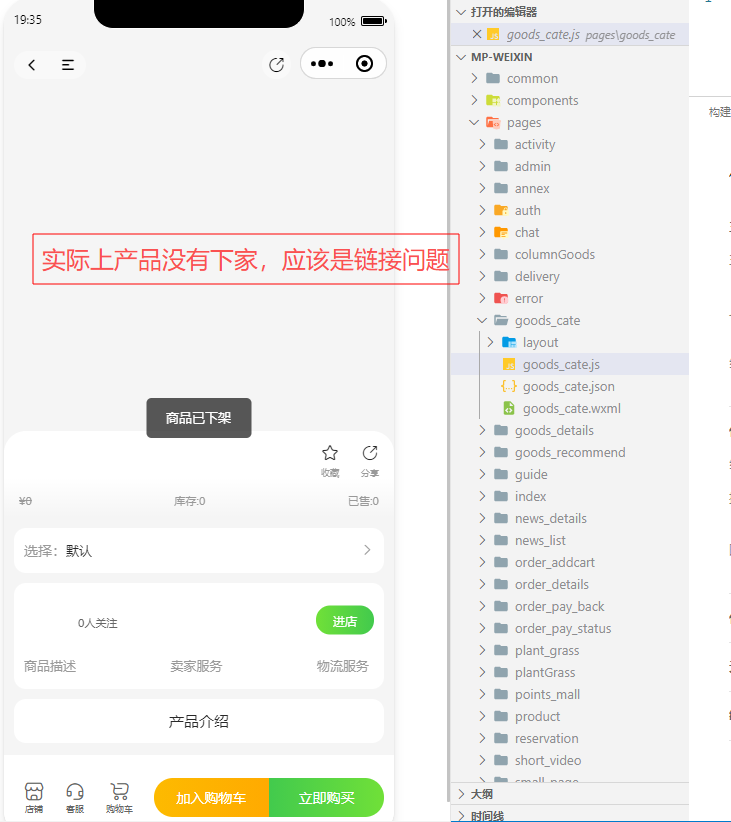Open the list menu icon beside back arrow

click(68, 65)
